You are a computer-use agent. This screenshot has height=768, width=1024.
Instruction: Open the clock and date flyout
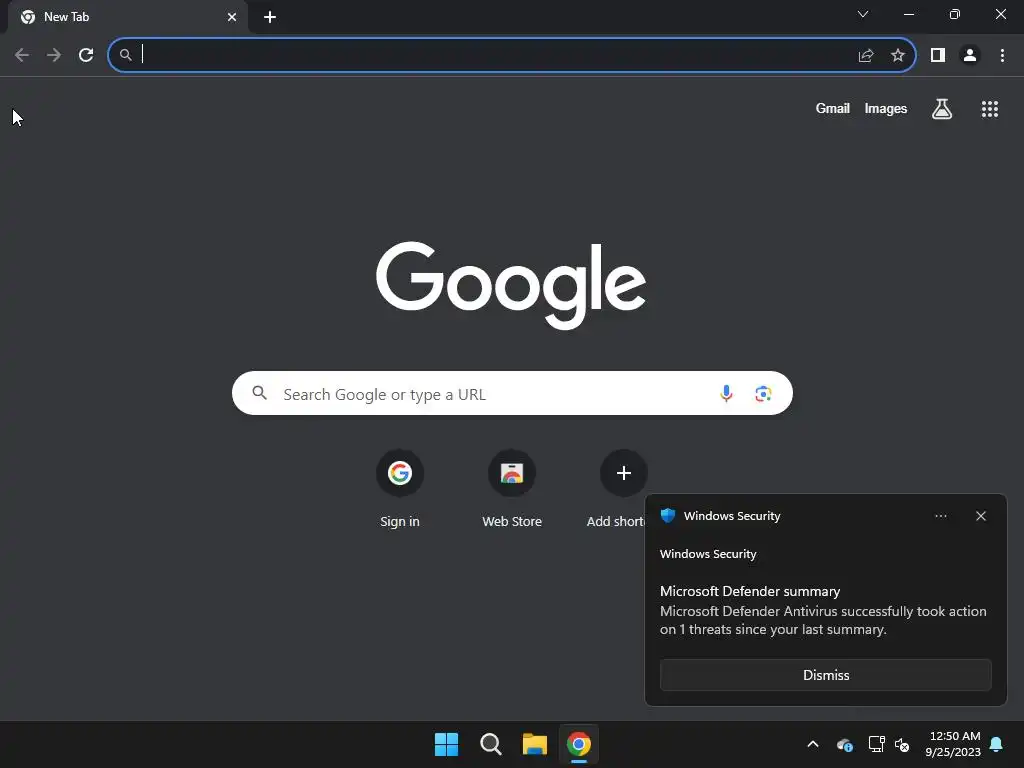953,744
